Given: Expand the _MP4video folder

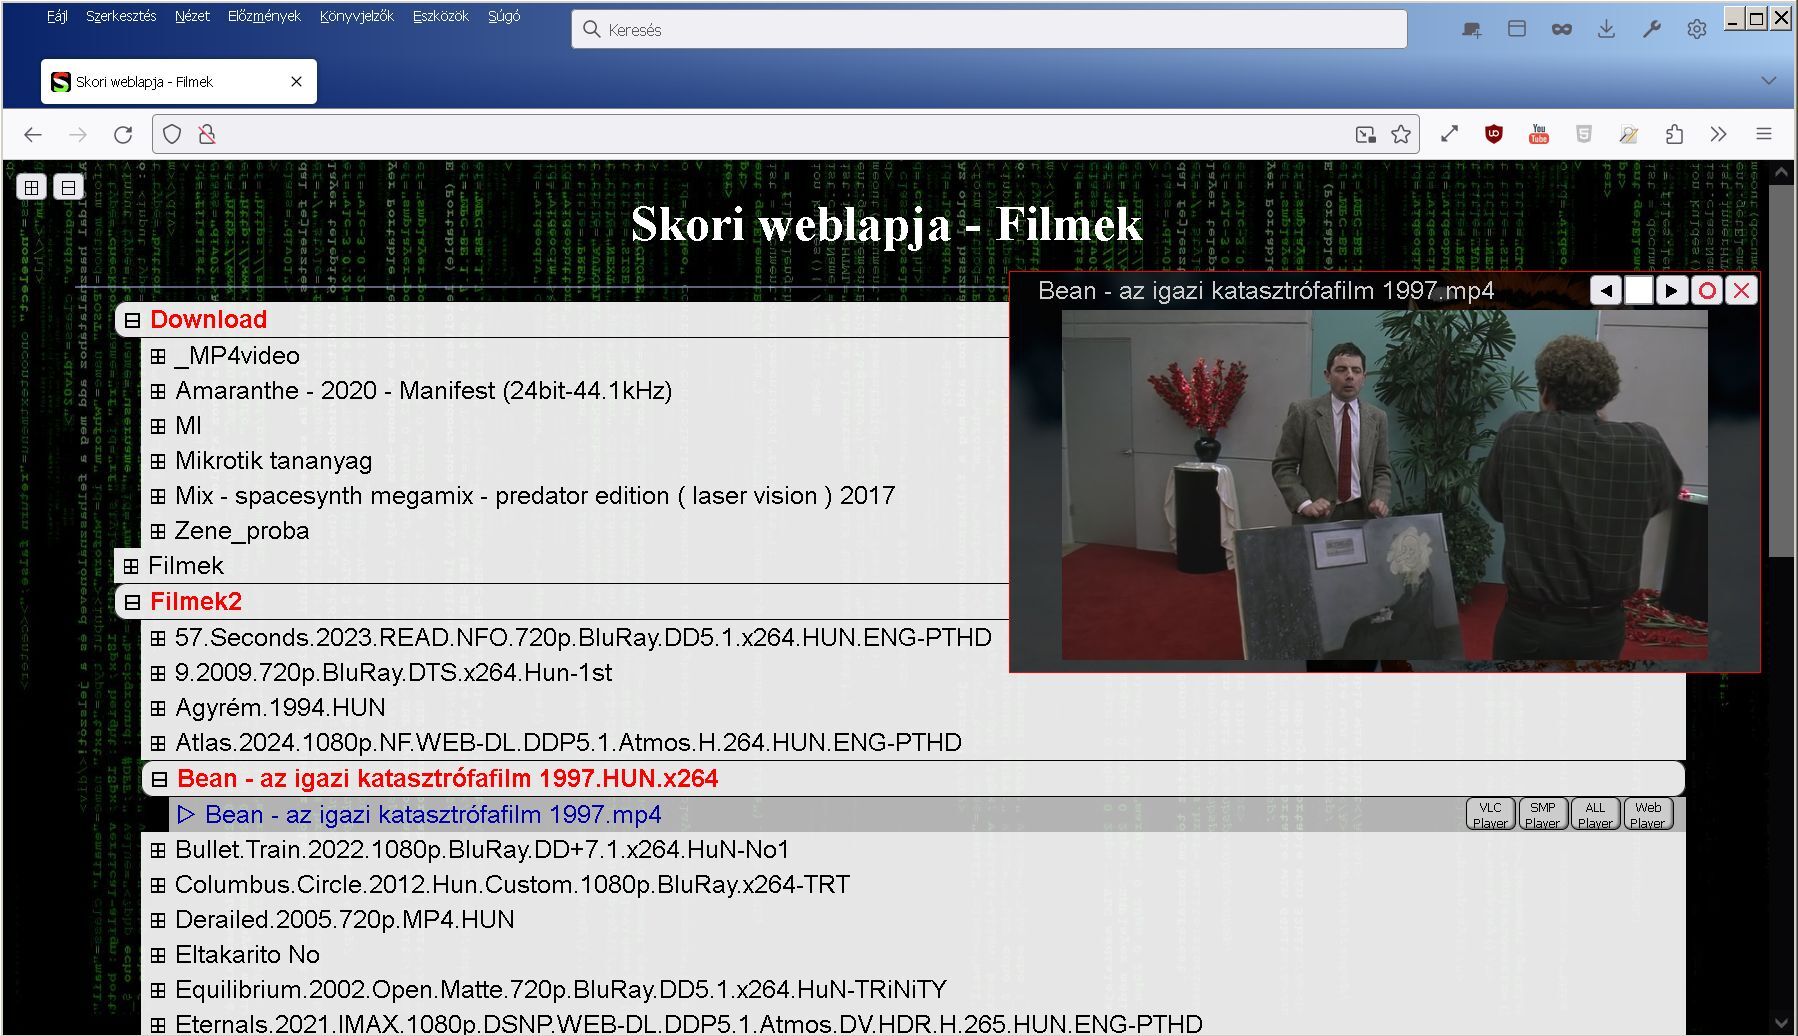Looking at the screenshot, I should click(158, 356).
